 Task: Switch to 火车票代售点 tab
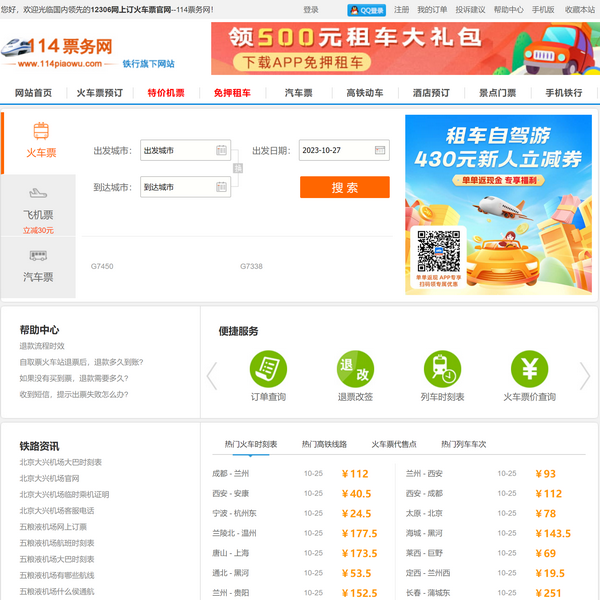(394, 444)
